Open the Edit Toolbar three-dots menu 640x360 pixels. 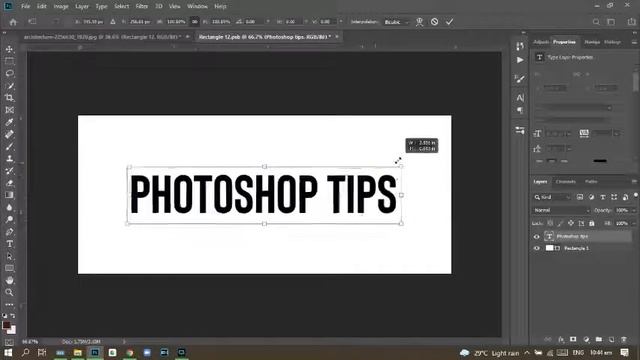(9, 304)
